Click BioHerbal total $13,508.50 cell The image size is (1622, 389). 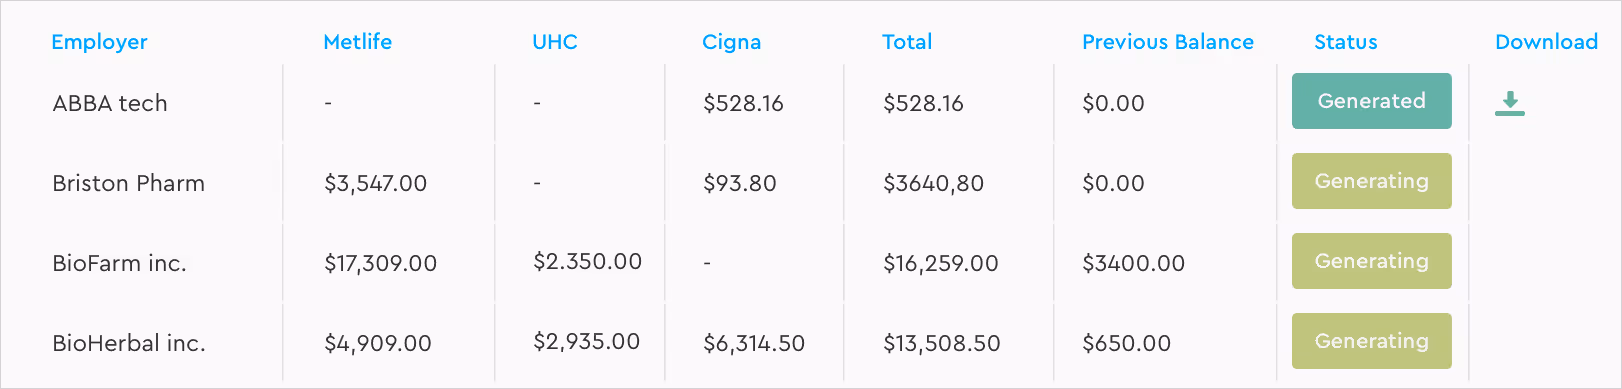point(941,343)
